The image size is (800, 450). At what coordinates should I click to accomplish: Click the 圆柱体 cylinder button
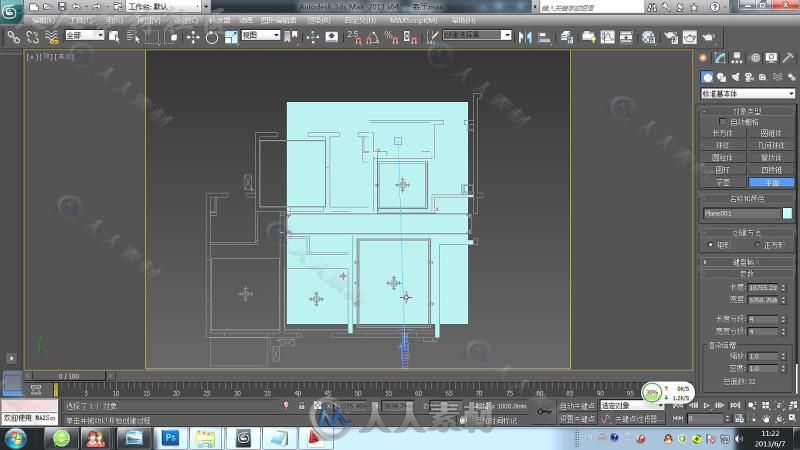pos(722,158)
